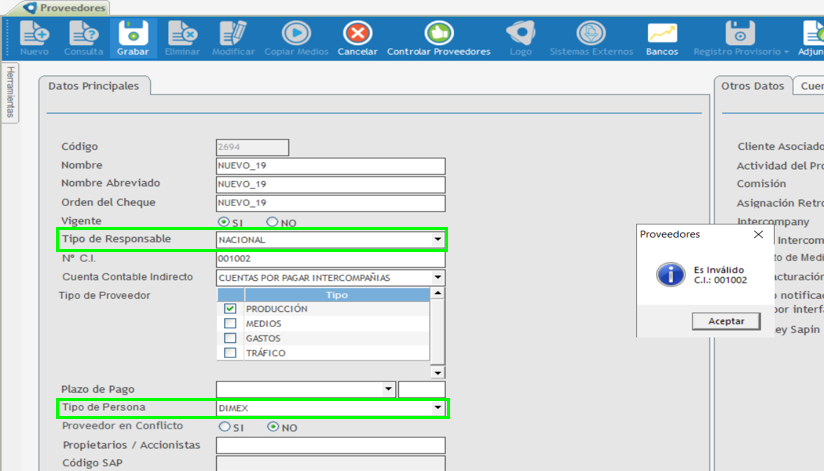Screen dimensions: 824x471
Task: Open the Tipo de Persona dropdown
Action: coord(437,408)
